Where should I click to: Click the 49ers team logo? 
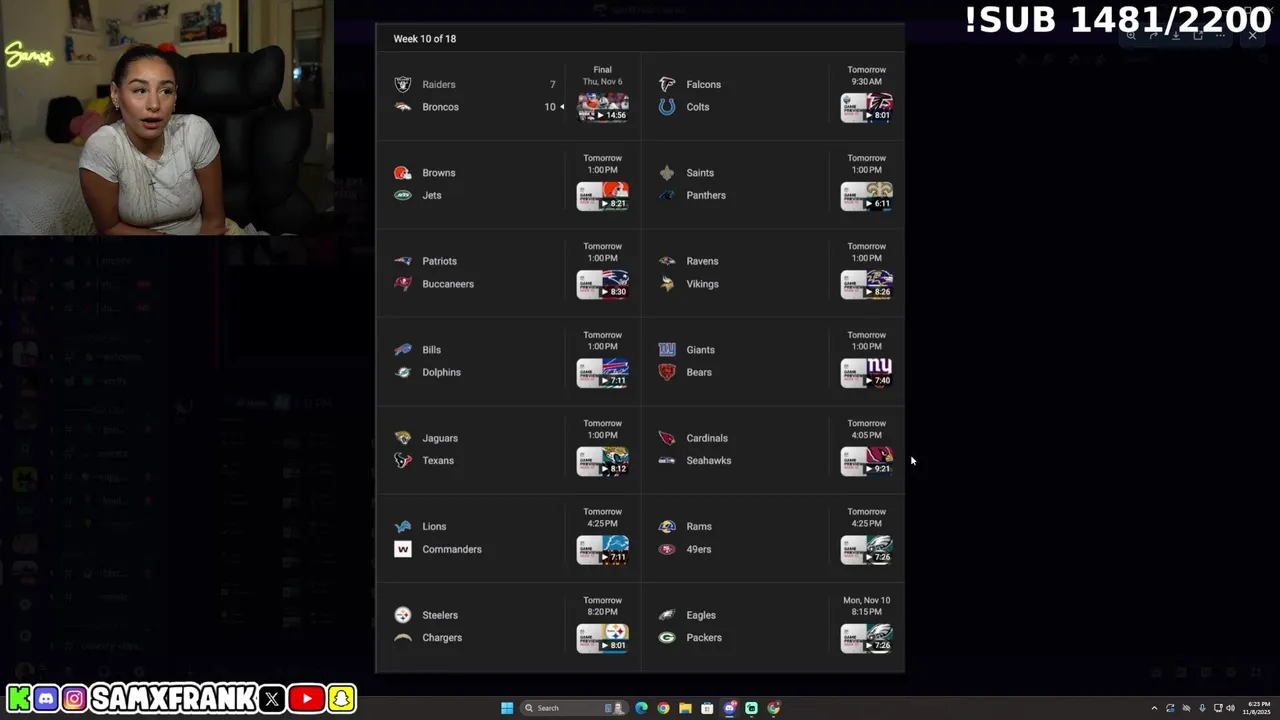667,549
